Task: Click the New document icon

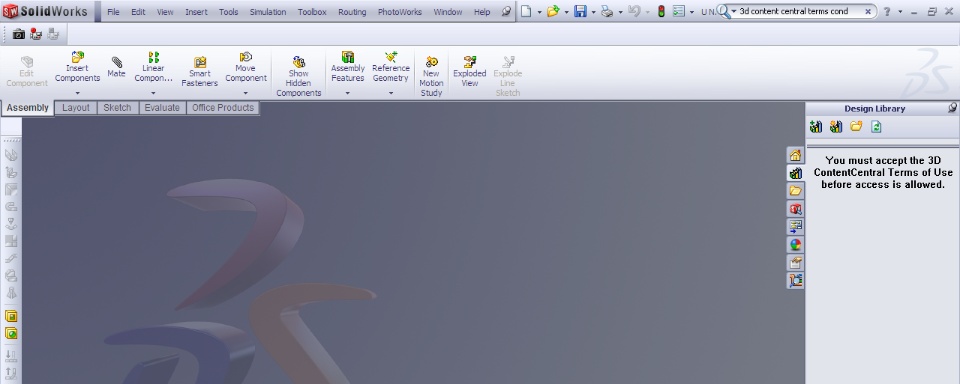Action: click(526, 11)
